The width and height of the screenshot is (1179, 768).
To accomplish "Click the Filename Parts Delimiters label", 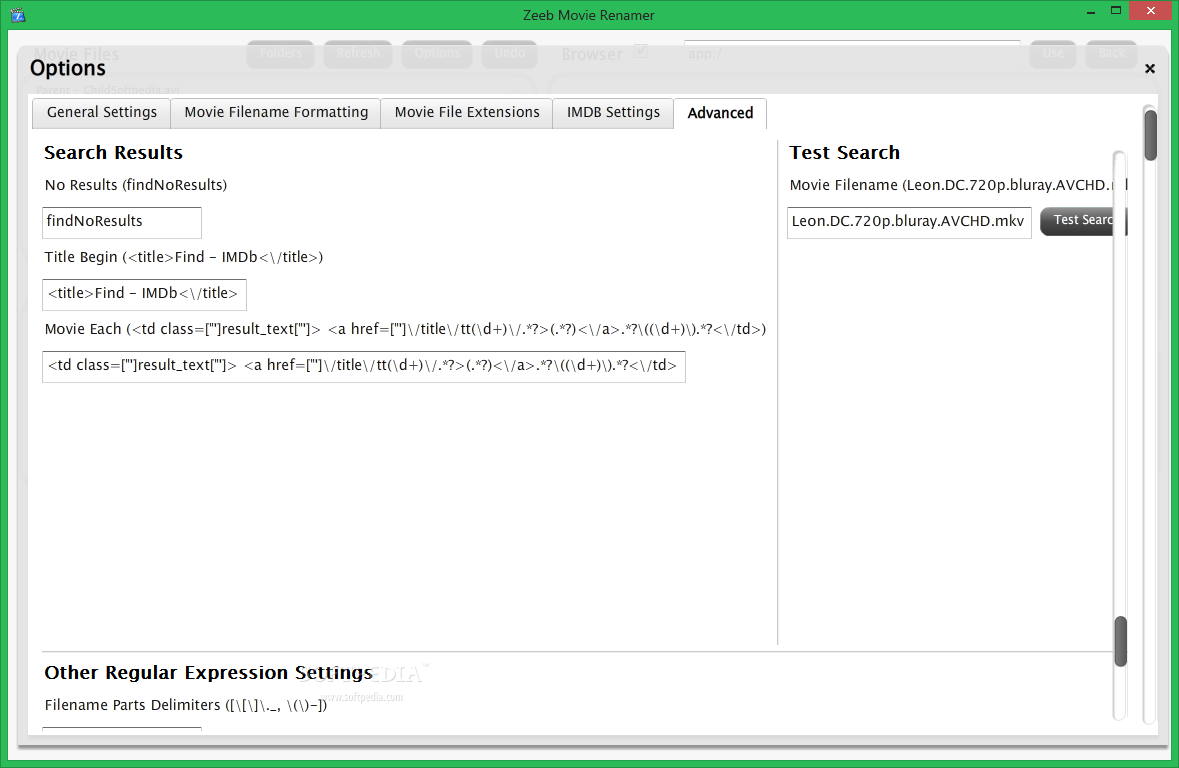I will (186, 706).
